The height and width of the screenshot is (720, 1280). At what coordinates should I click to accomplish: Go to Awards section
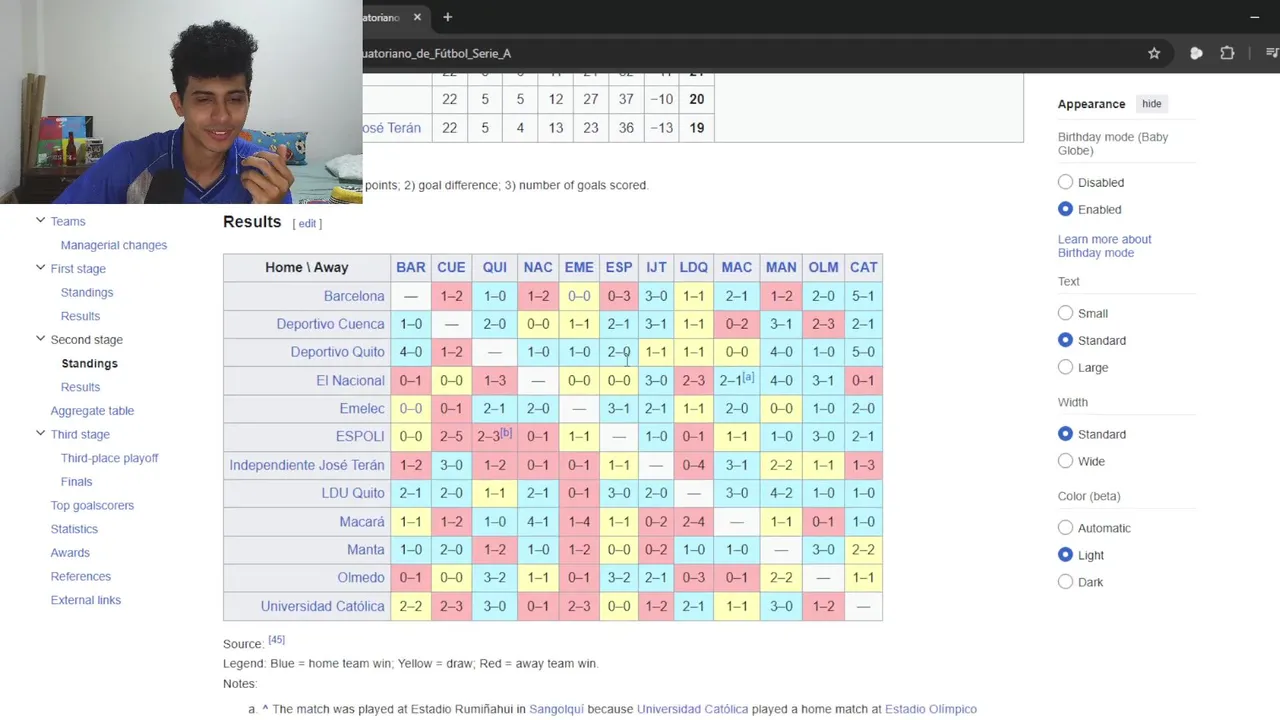pyautogui.click(x=70, y=553)
